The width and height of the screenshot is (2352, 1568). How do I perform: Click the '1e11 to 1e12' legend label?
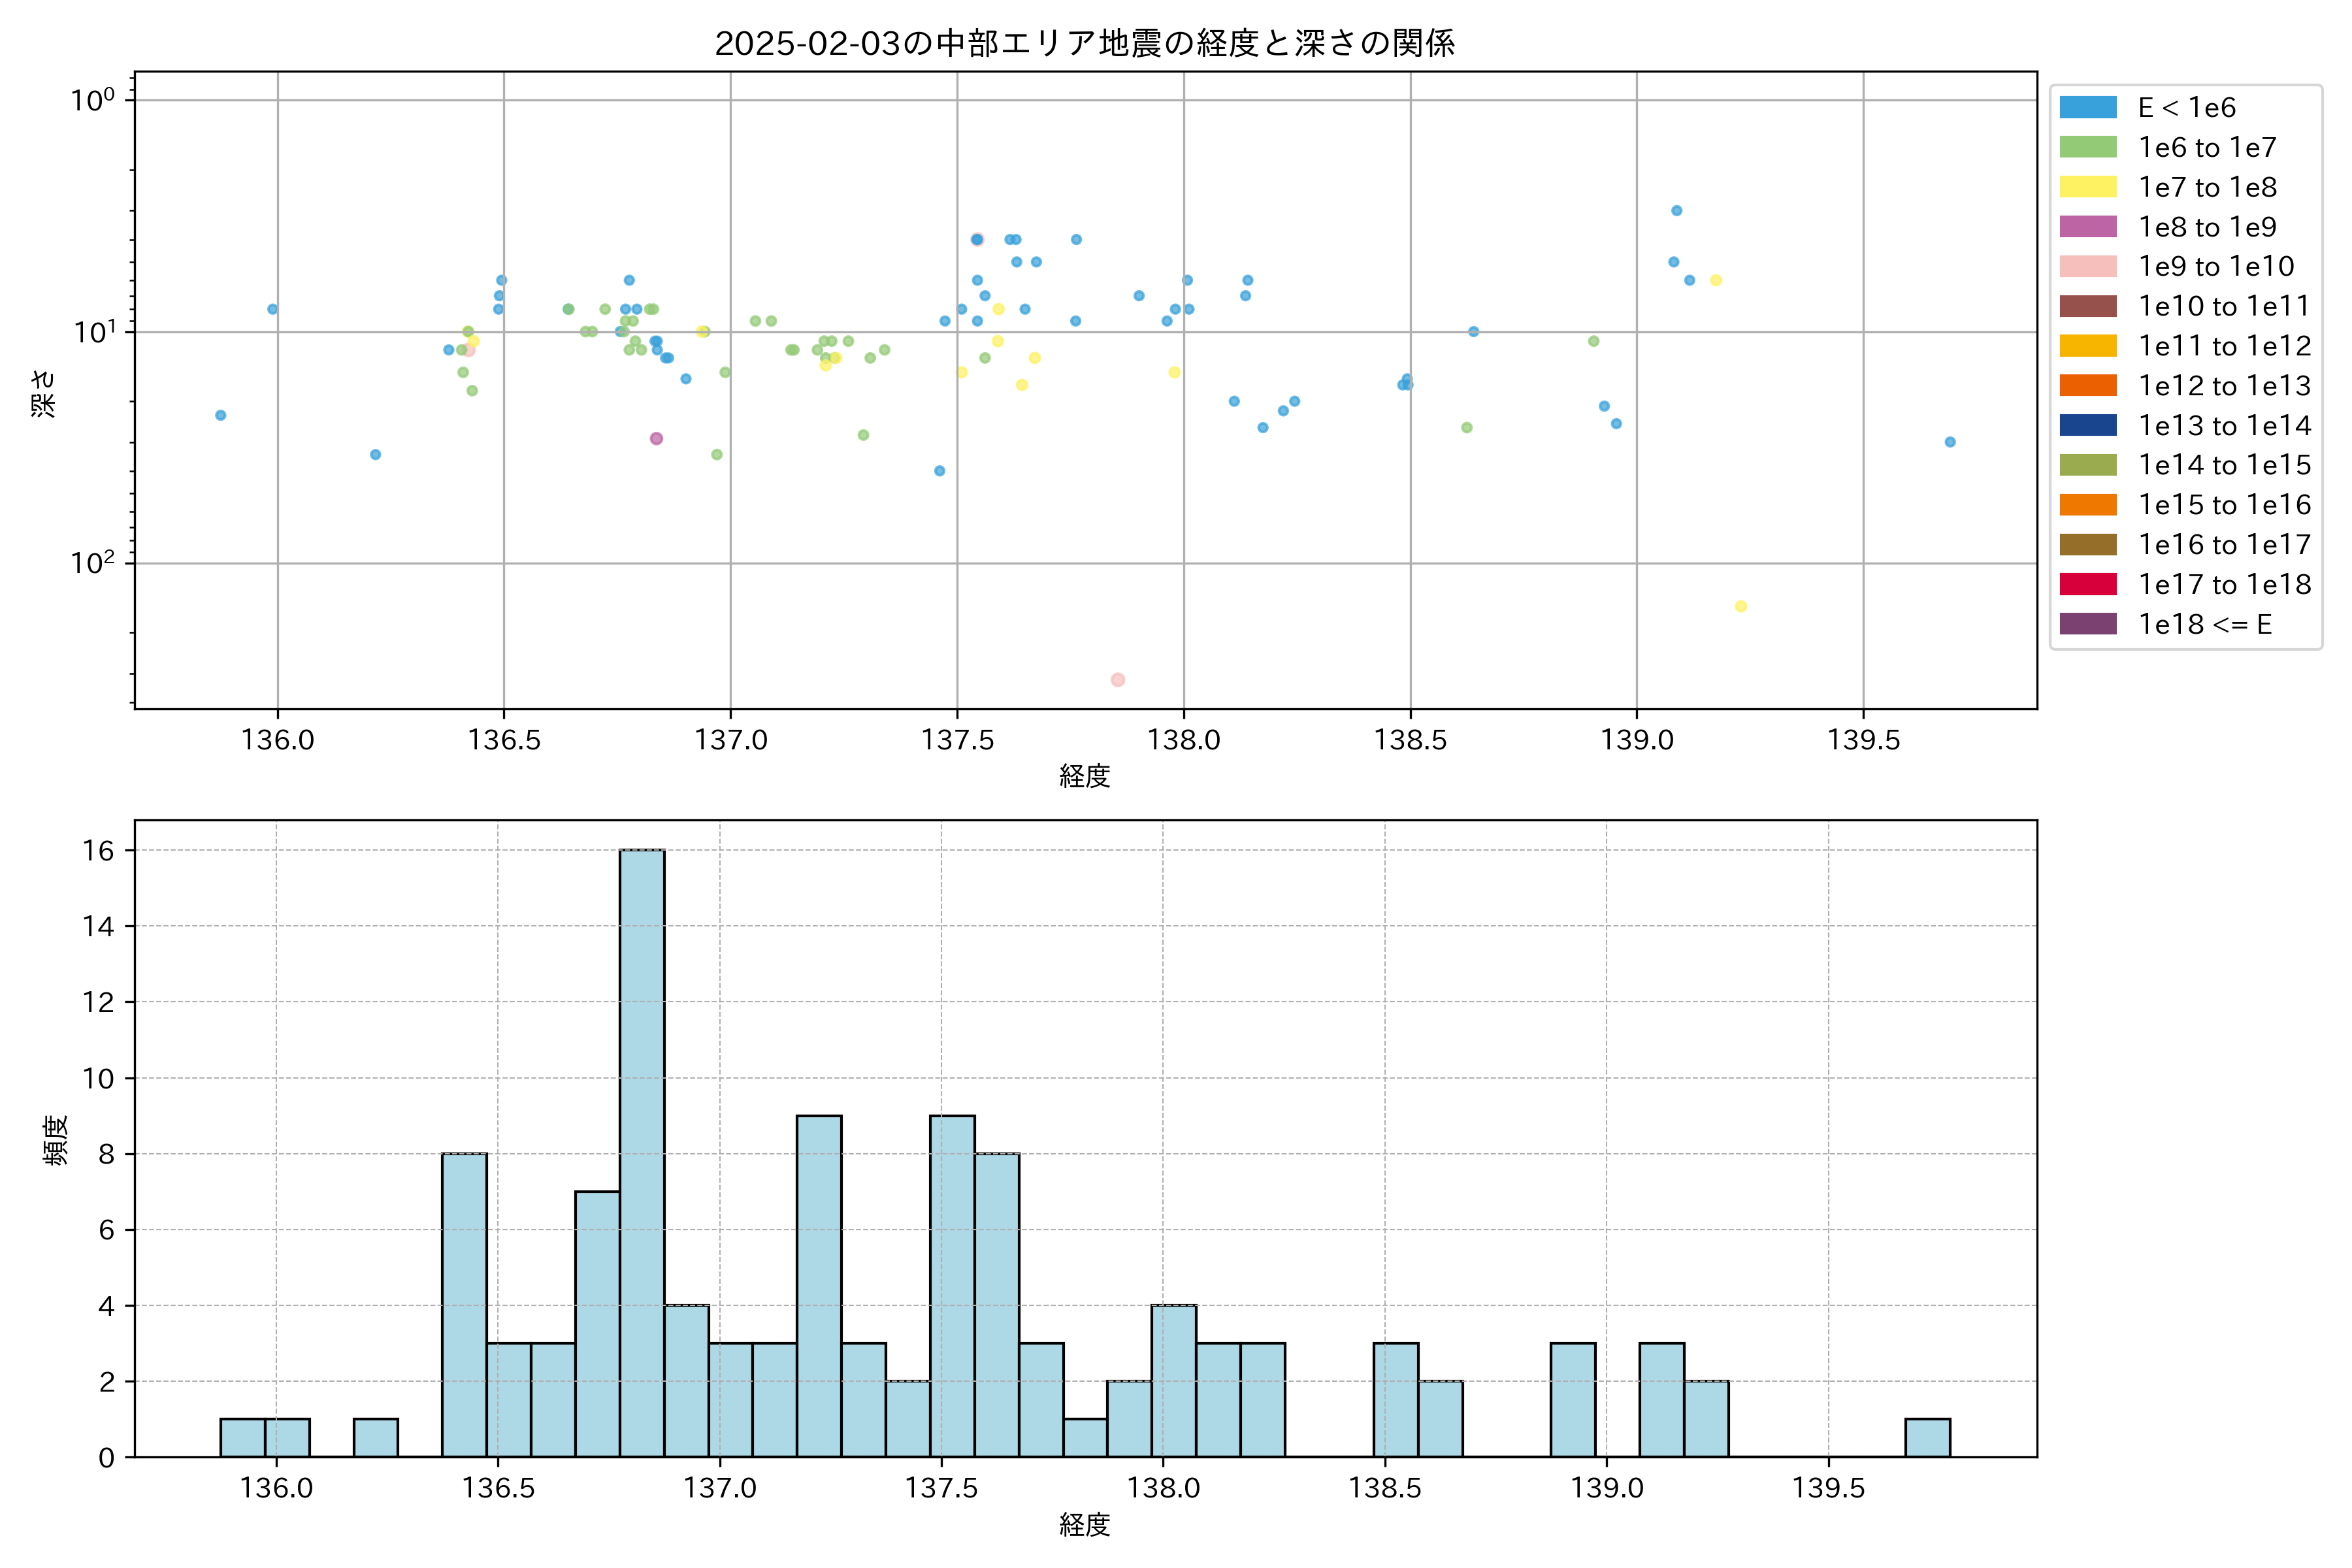pos(2224,346)
